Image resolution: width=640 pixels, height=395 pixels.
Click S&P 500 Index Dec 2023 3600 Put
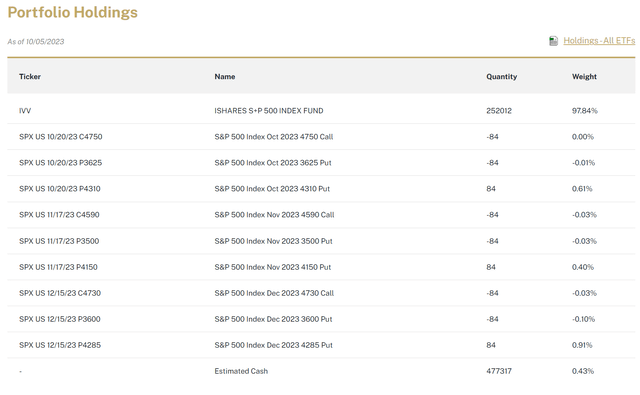tap(273, 319)
